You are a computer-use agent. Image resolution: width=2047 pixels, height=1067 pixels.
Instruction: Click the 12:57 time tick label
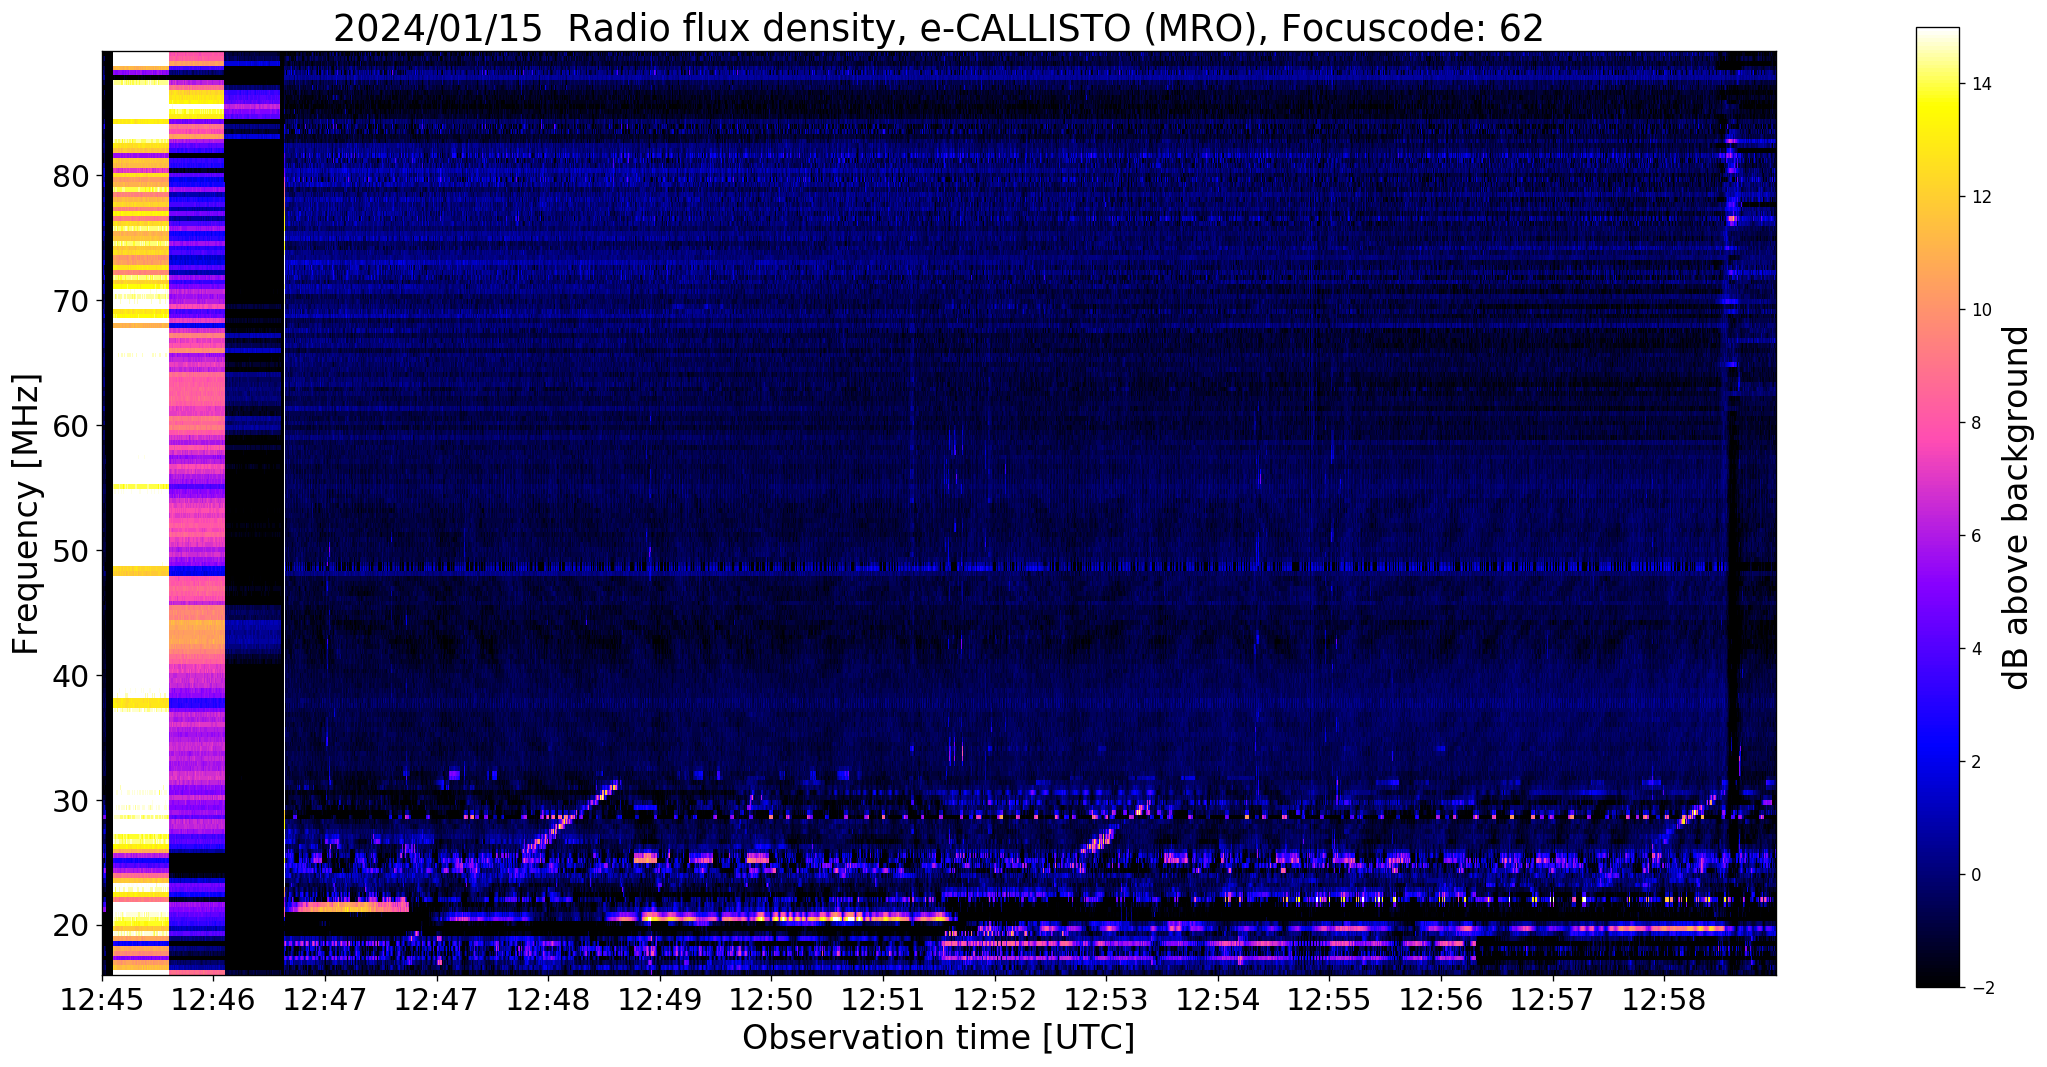1552,998
